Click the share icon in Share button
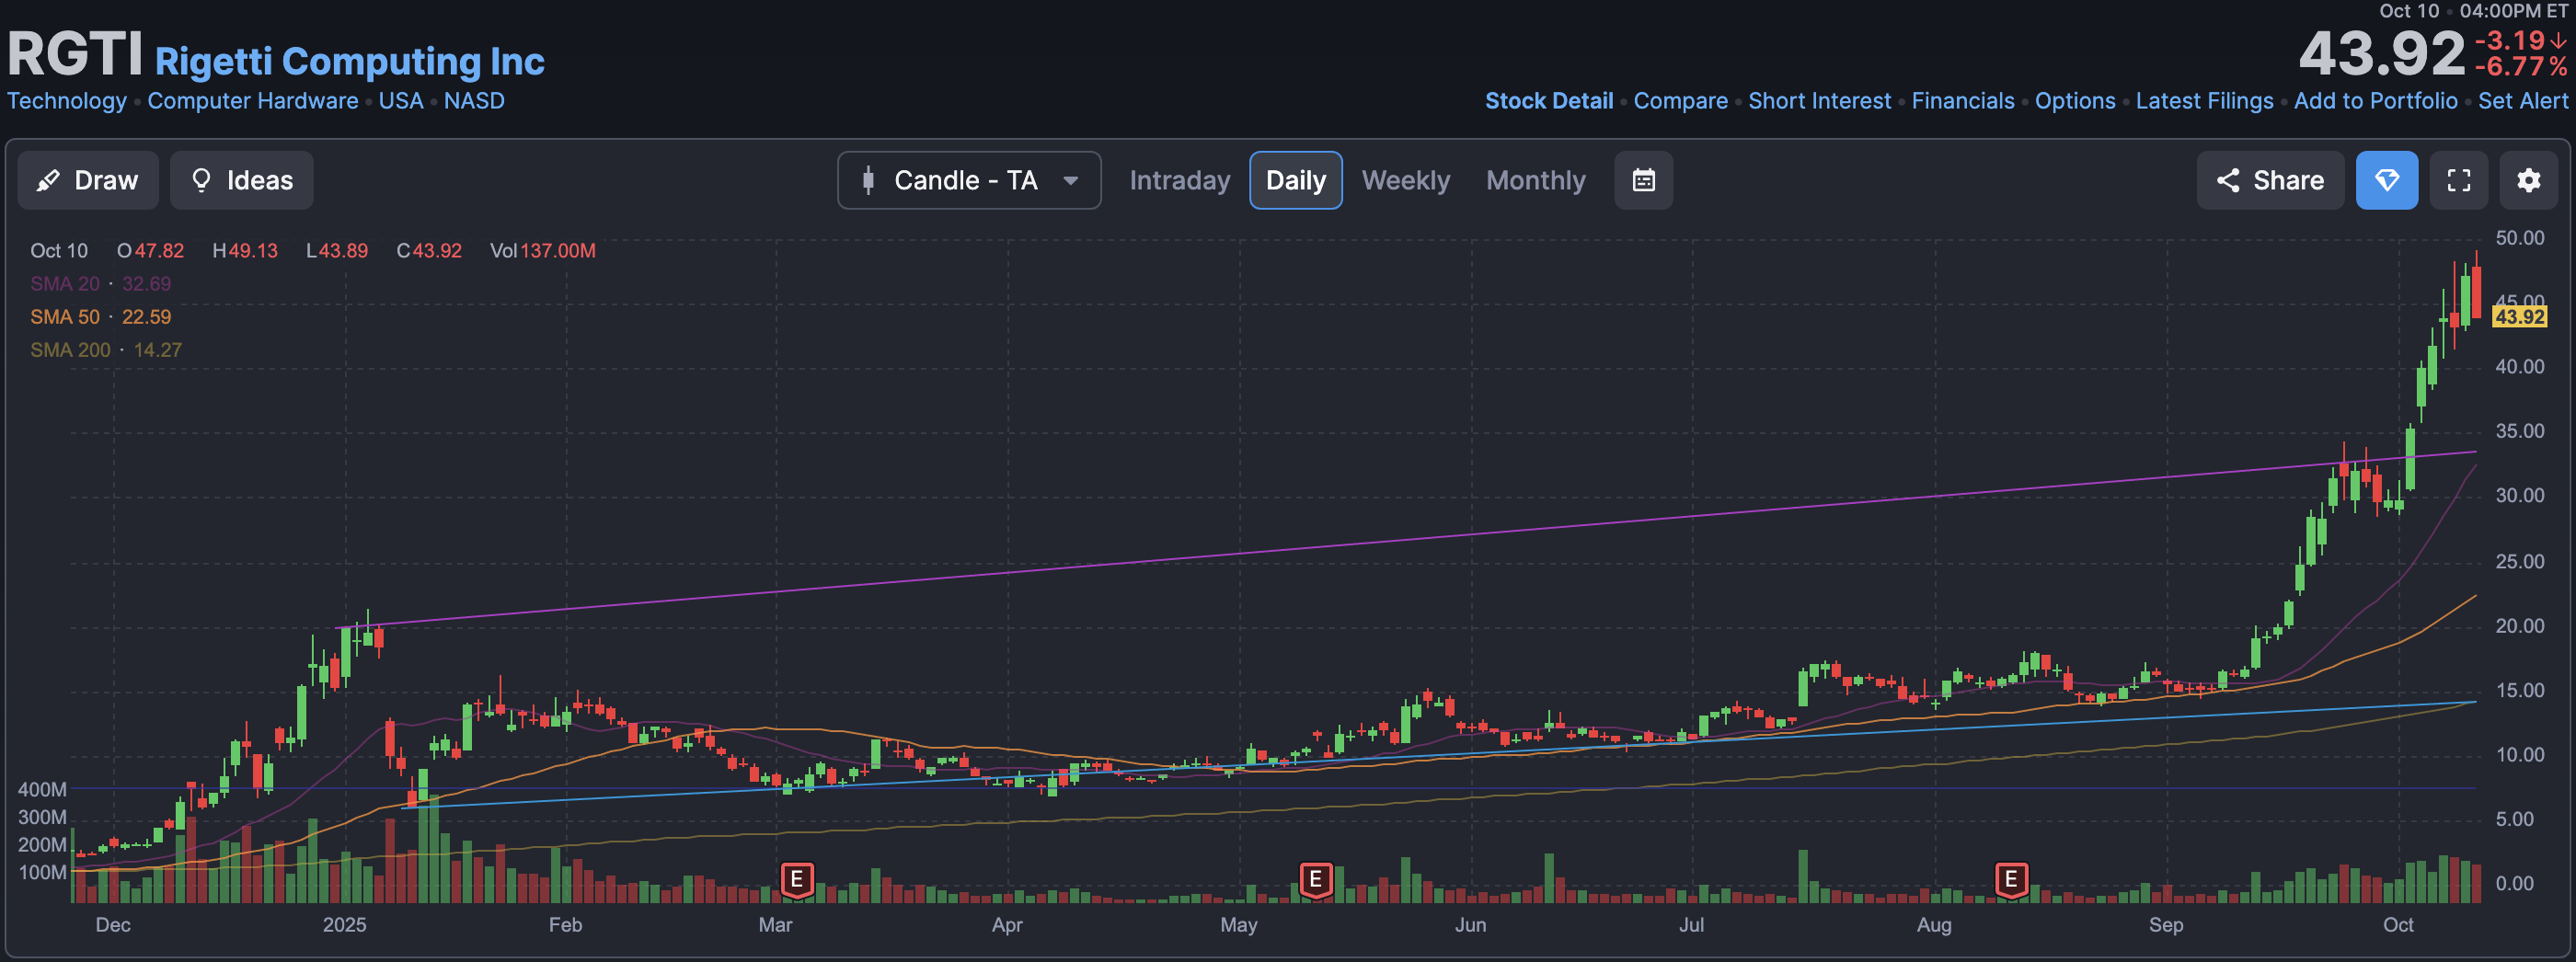Screen dimensions: 2576x962 pyautogui.click(x=2227, y=180)
